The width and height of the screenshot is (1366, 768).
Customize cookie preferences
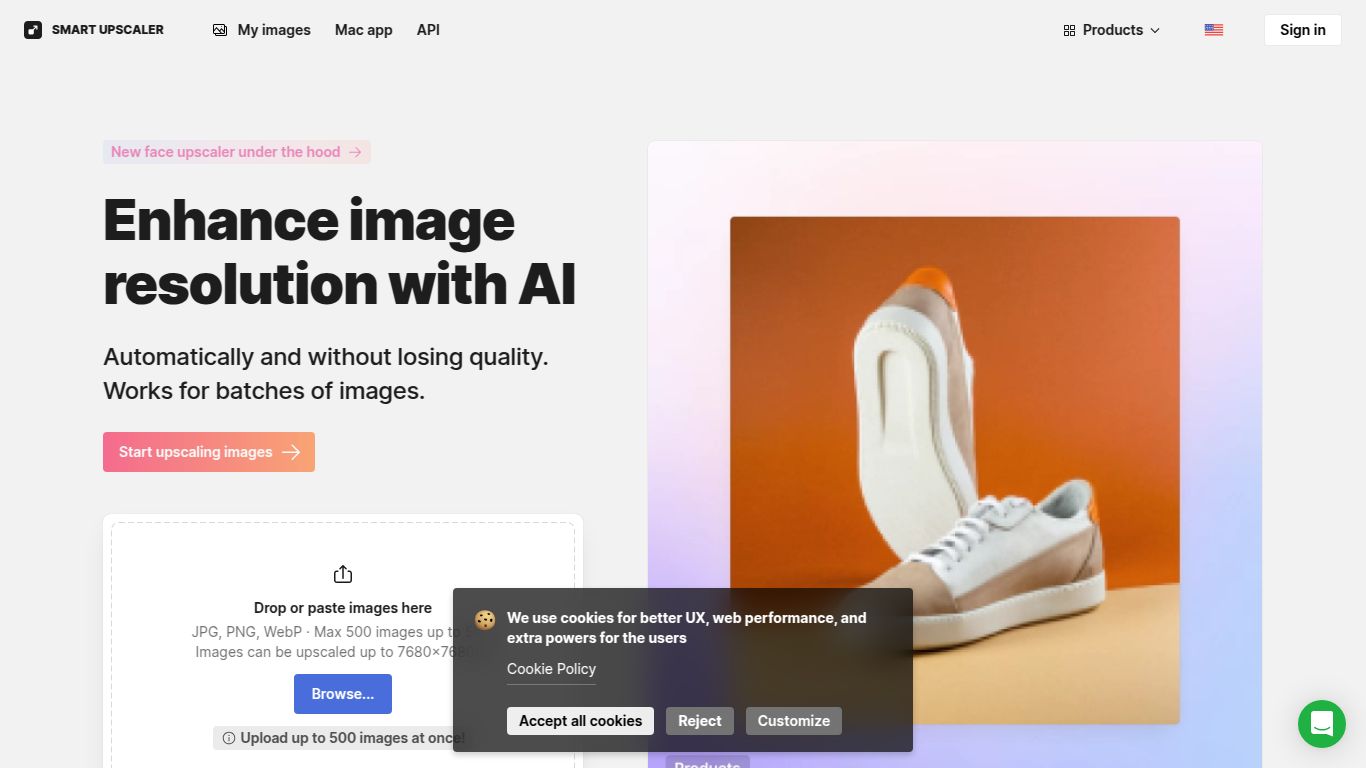point(794,721)
